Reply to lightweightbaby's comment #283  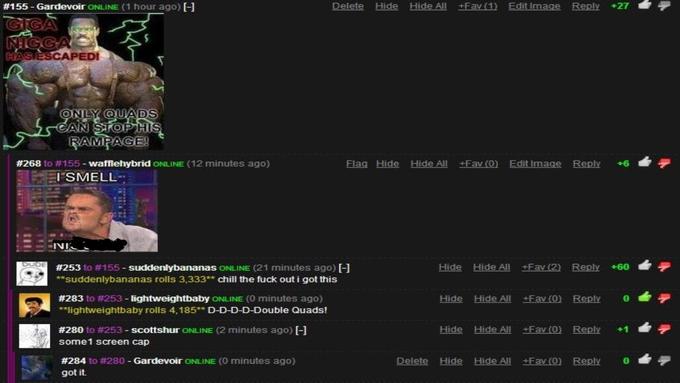point(586,298)
